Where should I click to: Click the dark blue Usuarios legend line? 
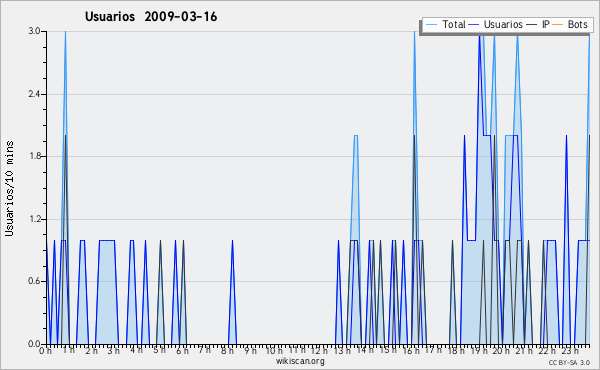474,25
